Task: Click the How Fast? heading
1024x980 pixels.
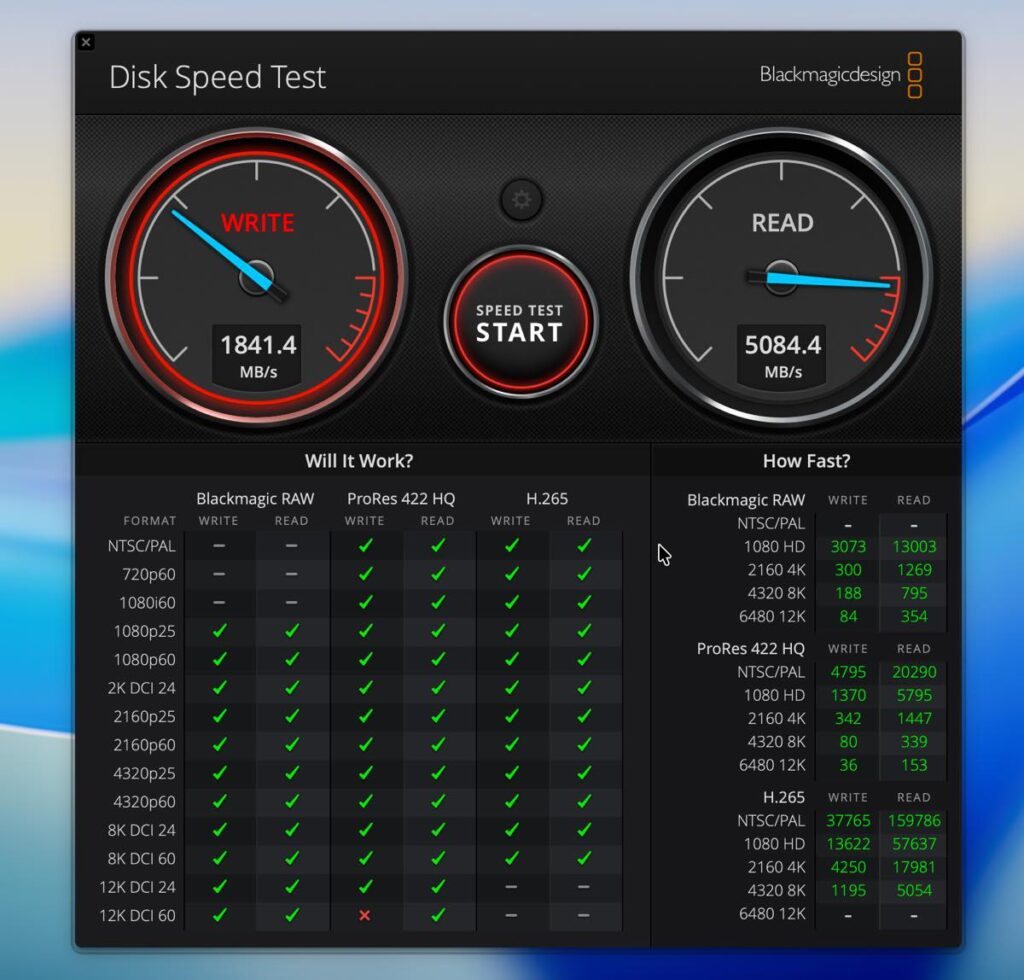Action: pyautogui.click(x=807, y=461)
